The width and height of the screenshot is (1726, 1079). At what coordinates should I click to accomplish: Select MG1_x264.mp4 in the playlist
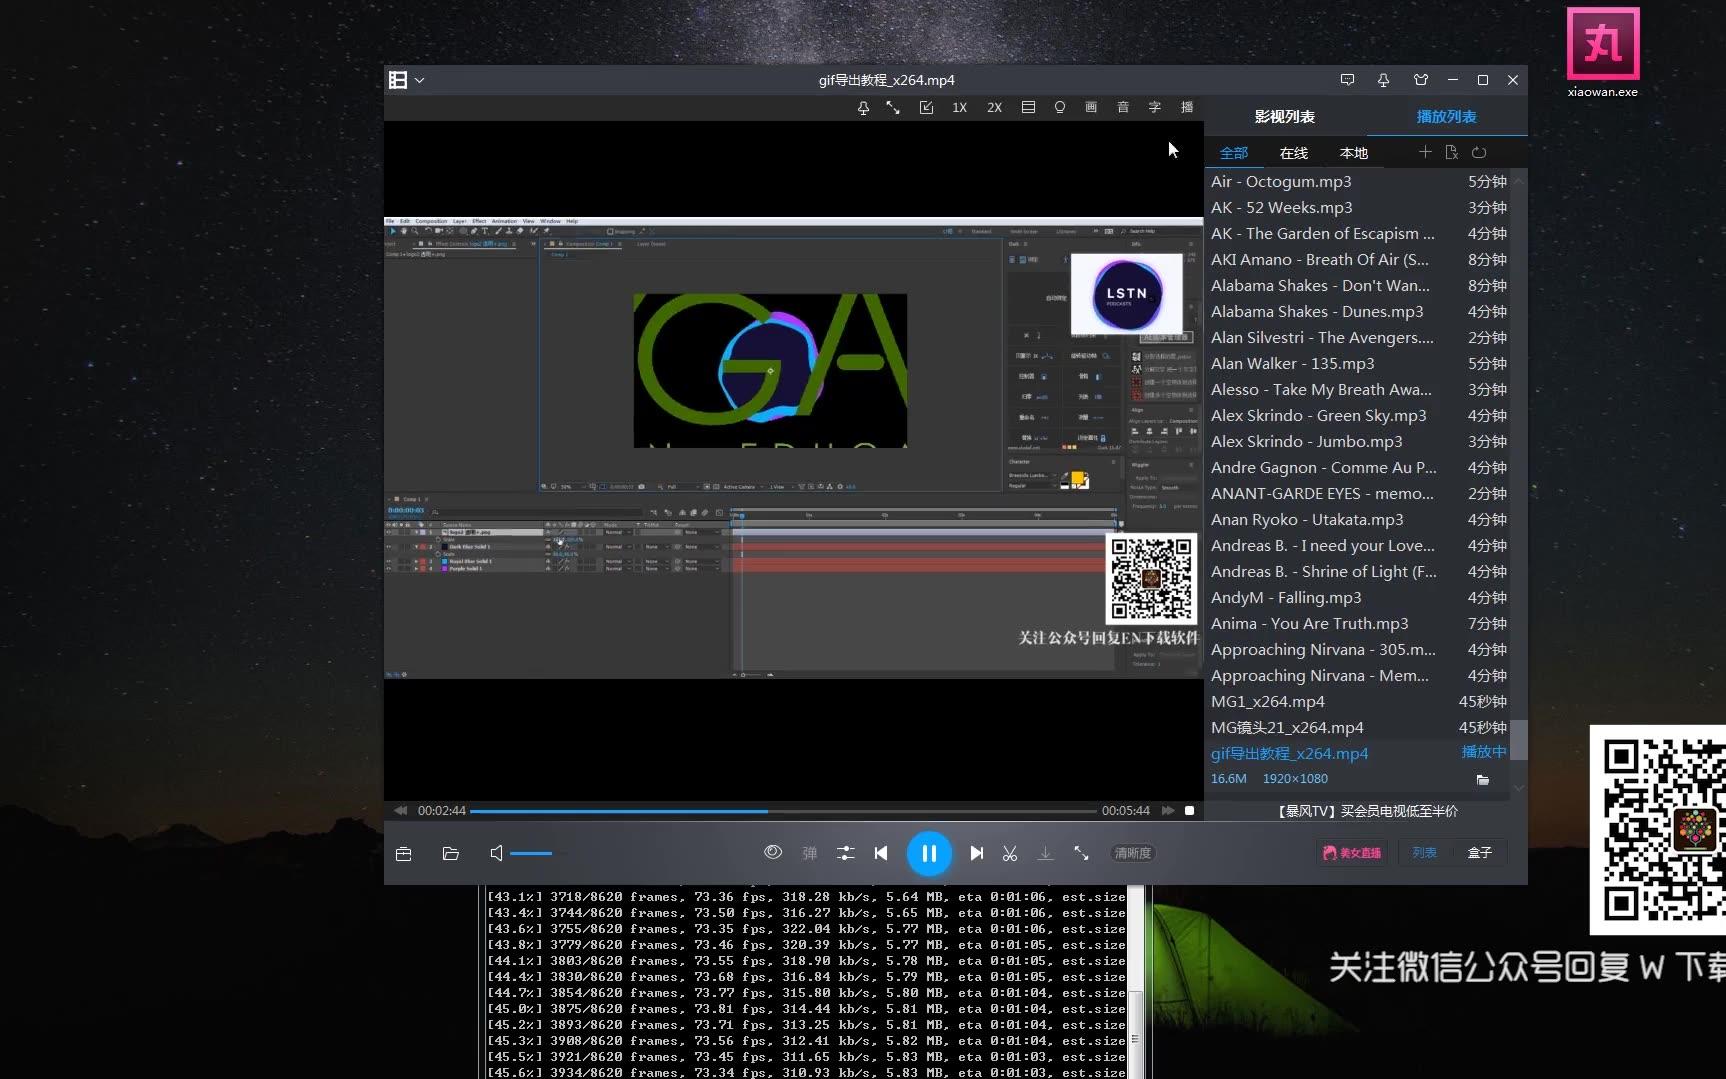point(1359,701)
